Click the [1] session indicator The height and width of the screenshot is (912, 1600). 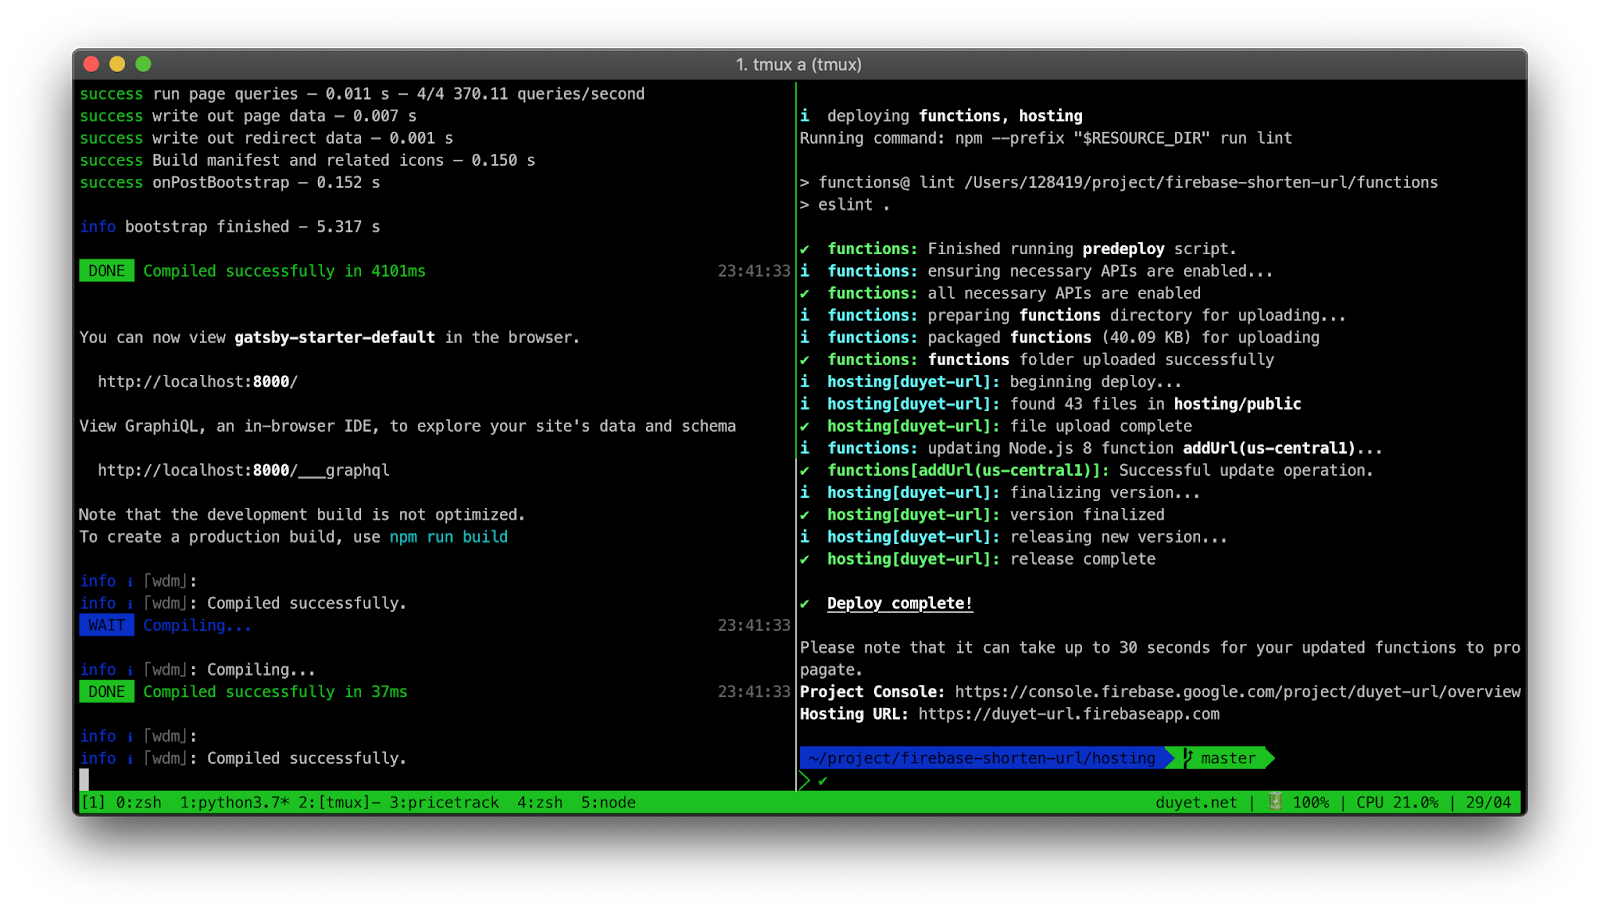click(x=93, y=802)
